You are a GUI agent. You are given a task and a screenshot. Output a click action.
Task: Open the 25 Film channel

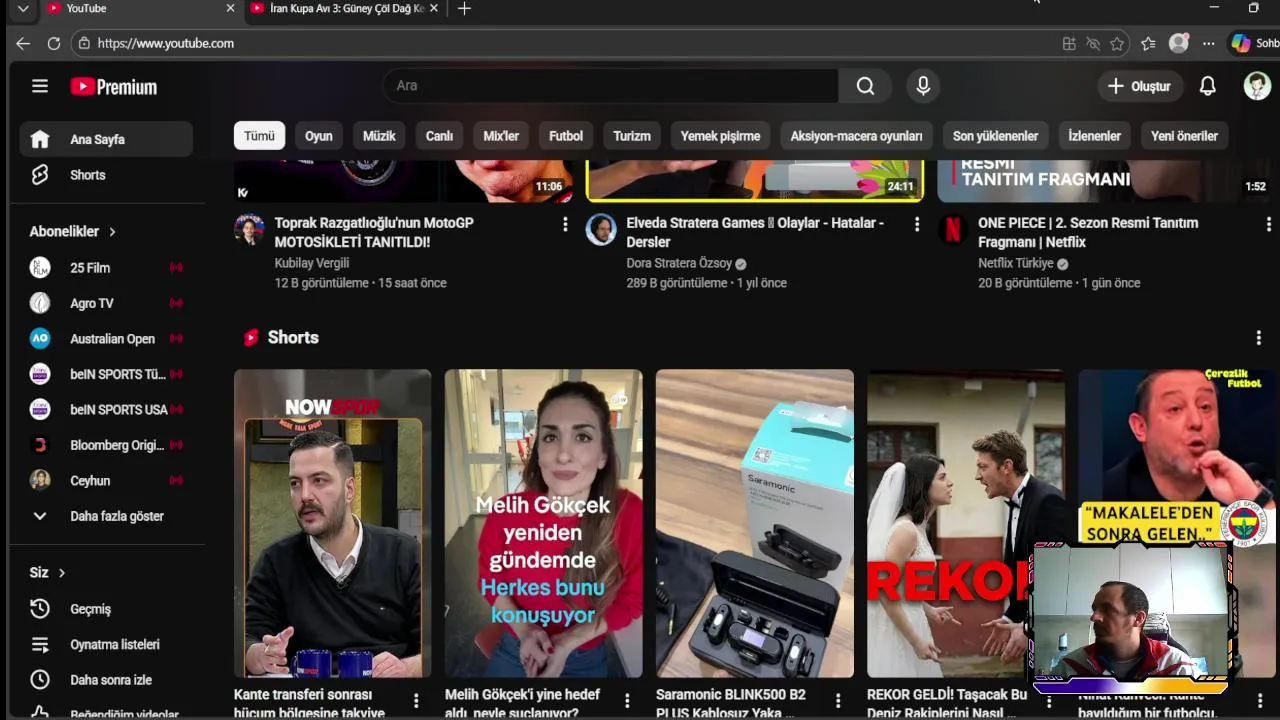(106, 268)
